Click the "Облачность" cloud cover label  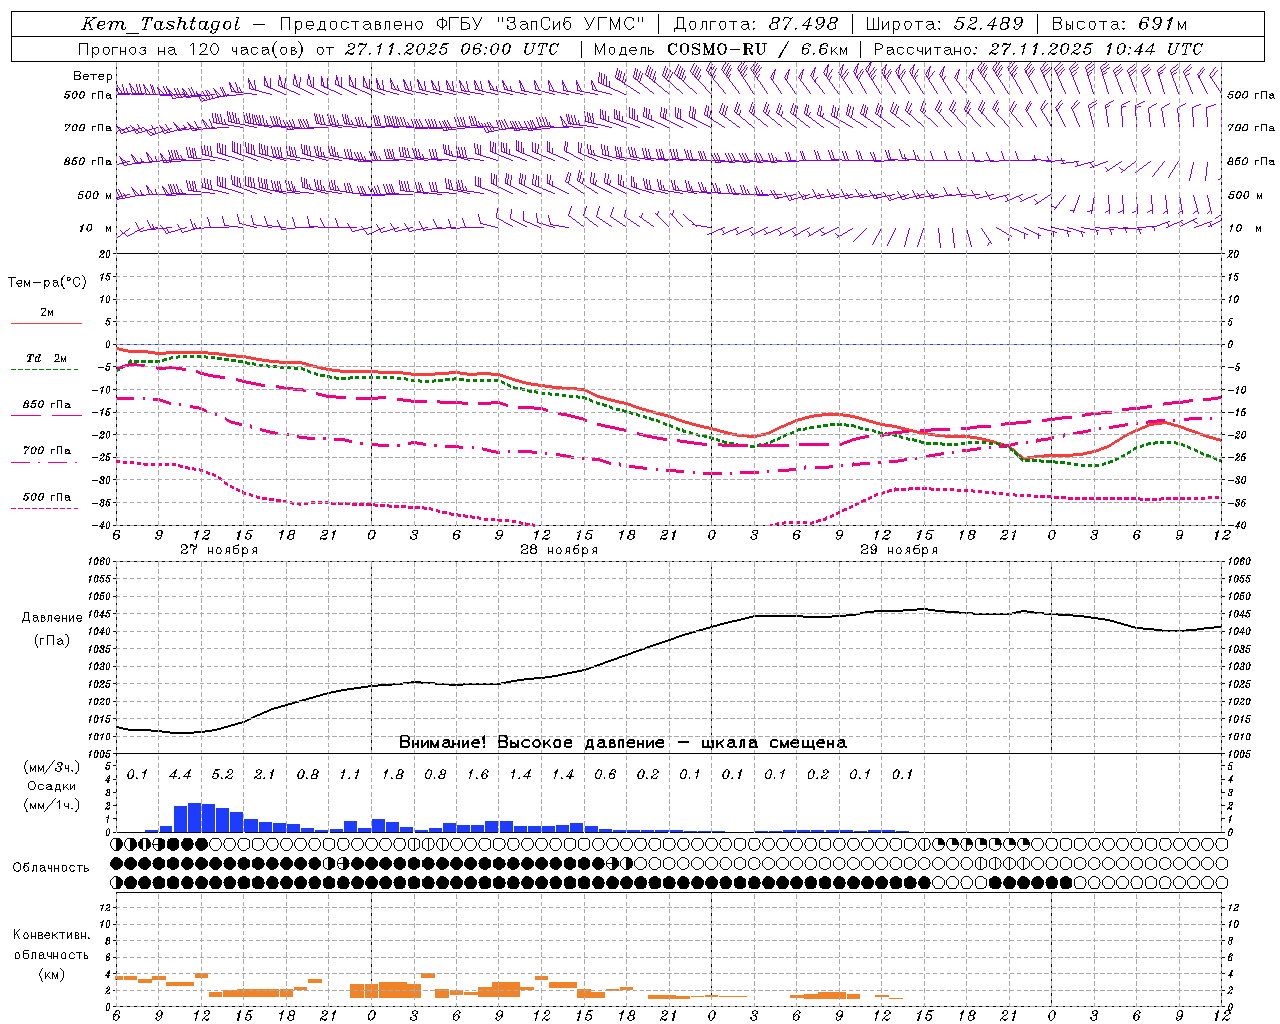[x=51, y=867]
